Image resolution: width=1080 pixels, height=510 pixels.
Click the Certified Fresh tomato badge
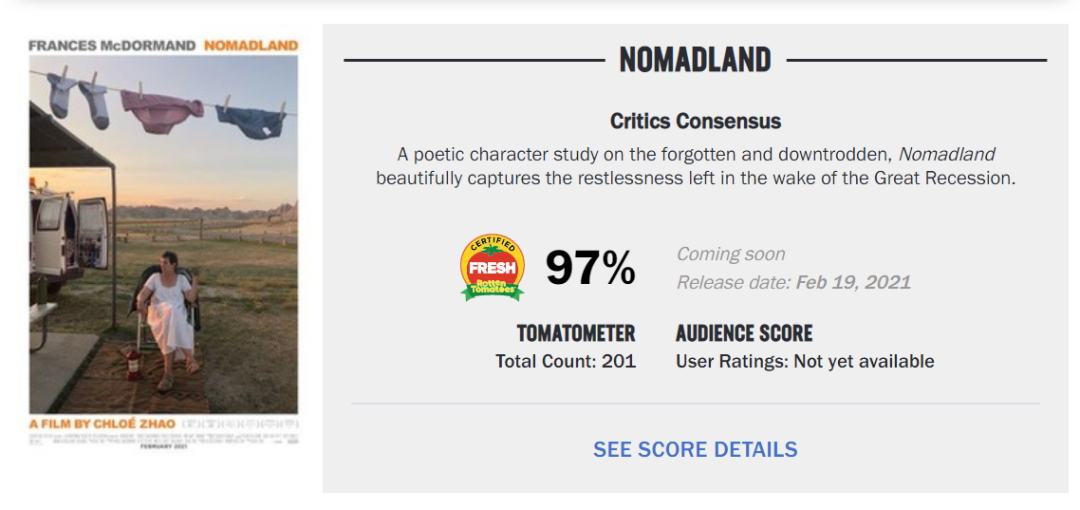click(492, 267)
